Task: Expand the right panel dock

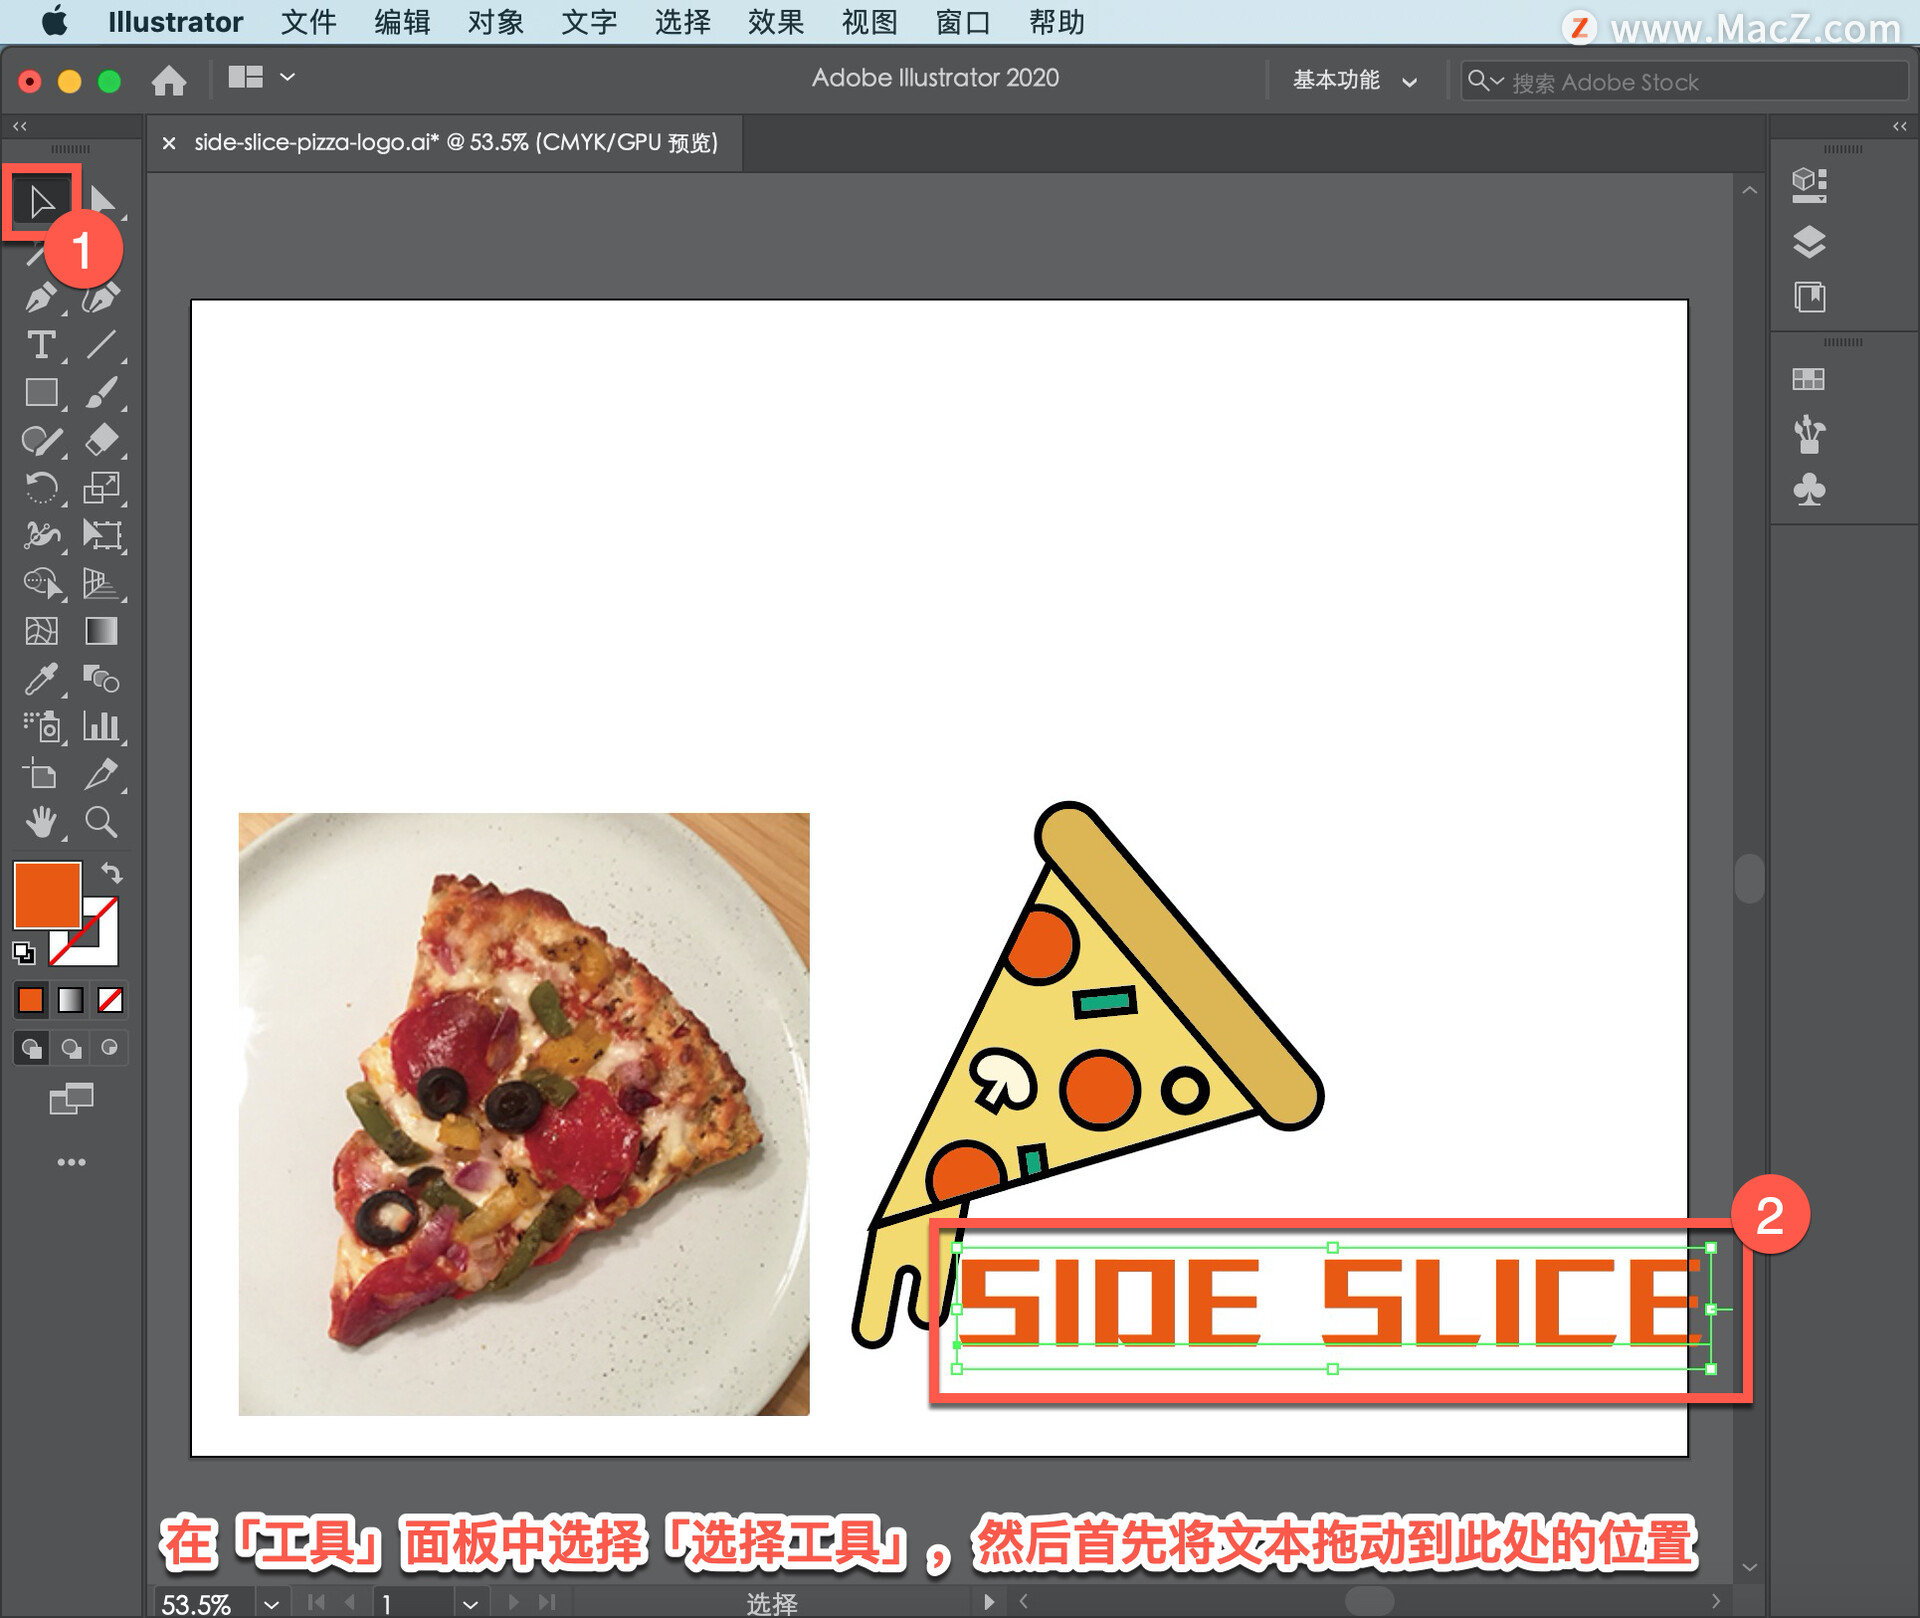Action: click(x=1900, y=126)
